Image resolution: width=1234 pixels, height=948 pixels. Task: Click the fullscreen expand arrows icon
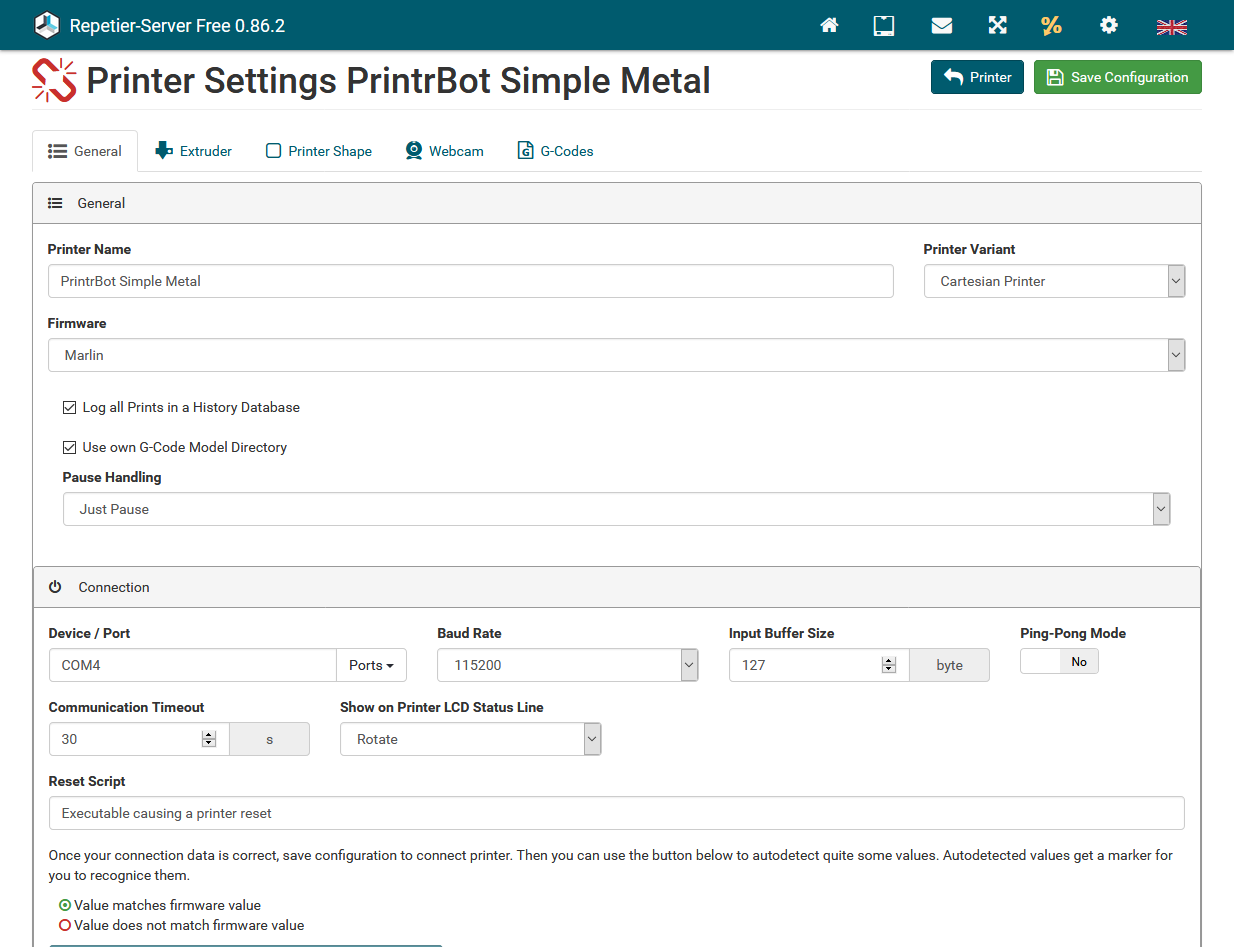point(997,25)
